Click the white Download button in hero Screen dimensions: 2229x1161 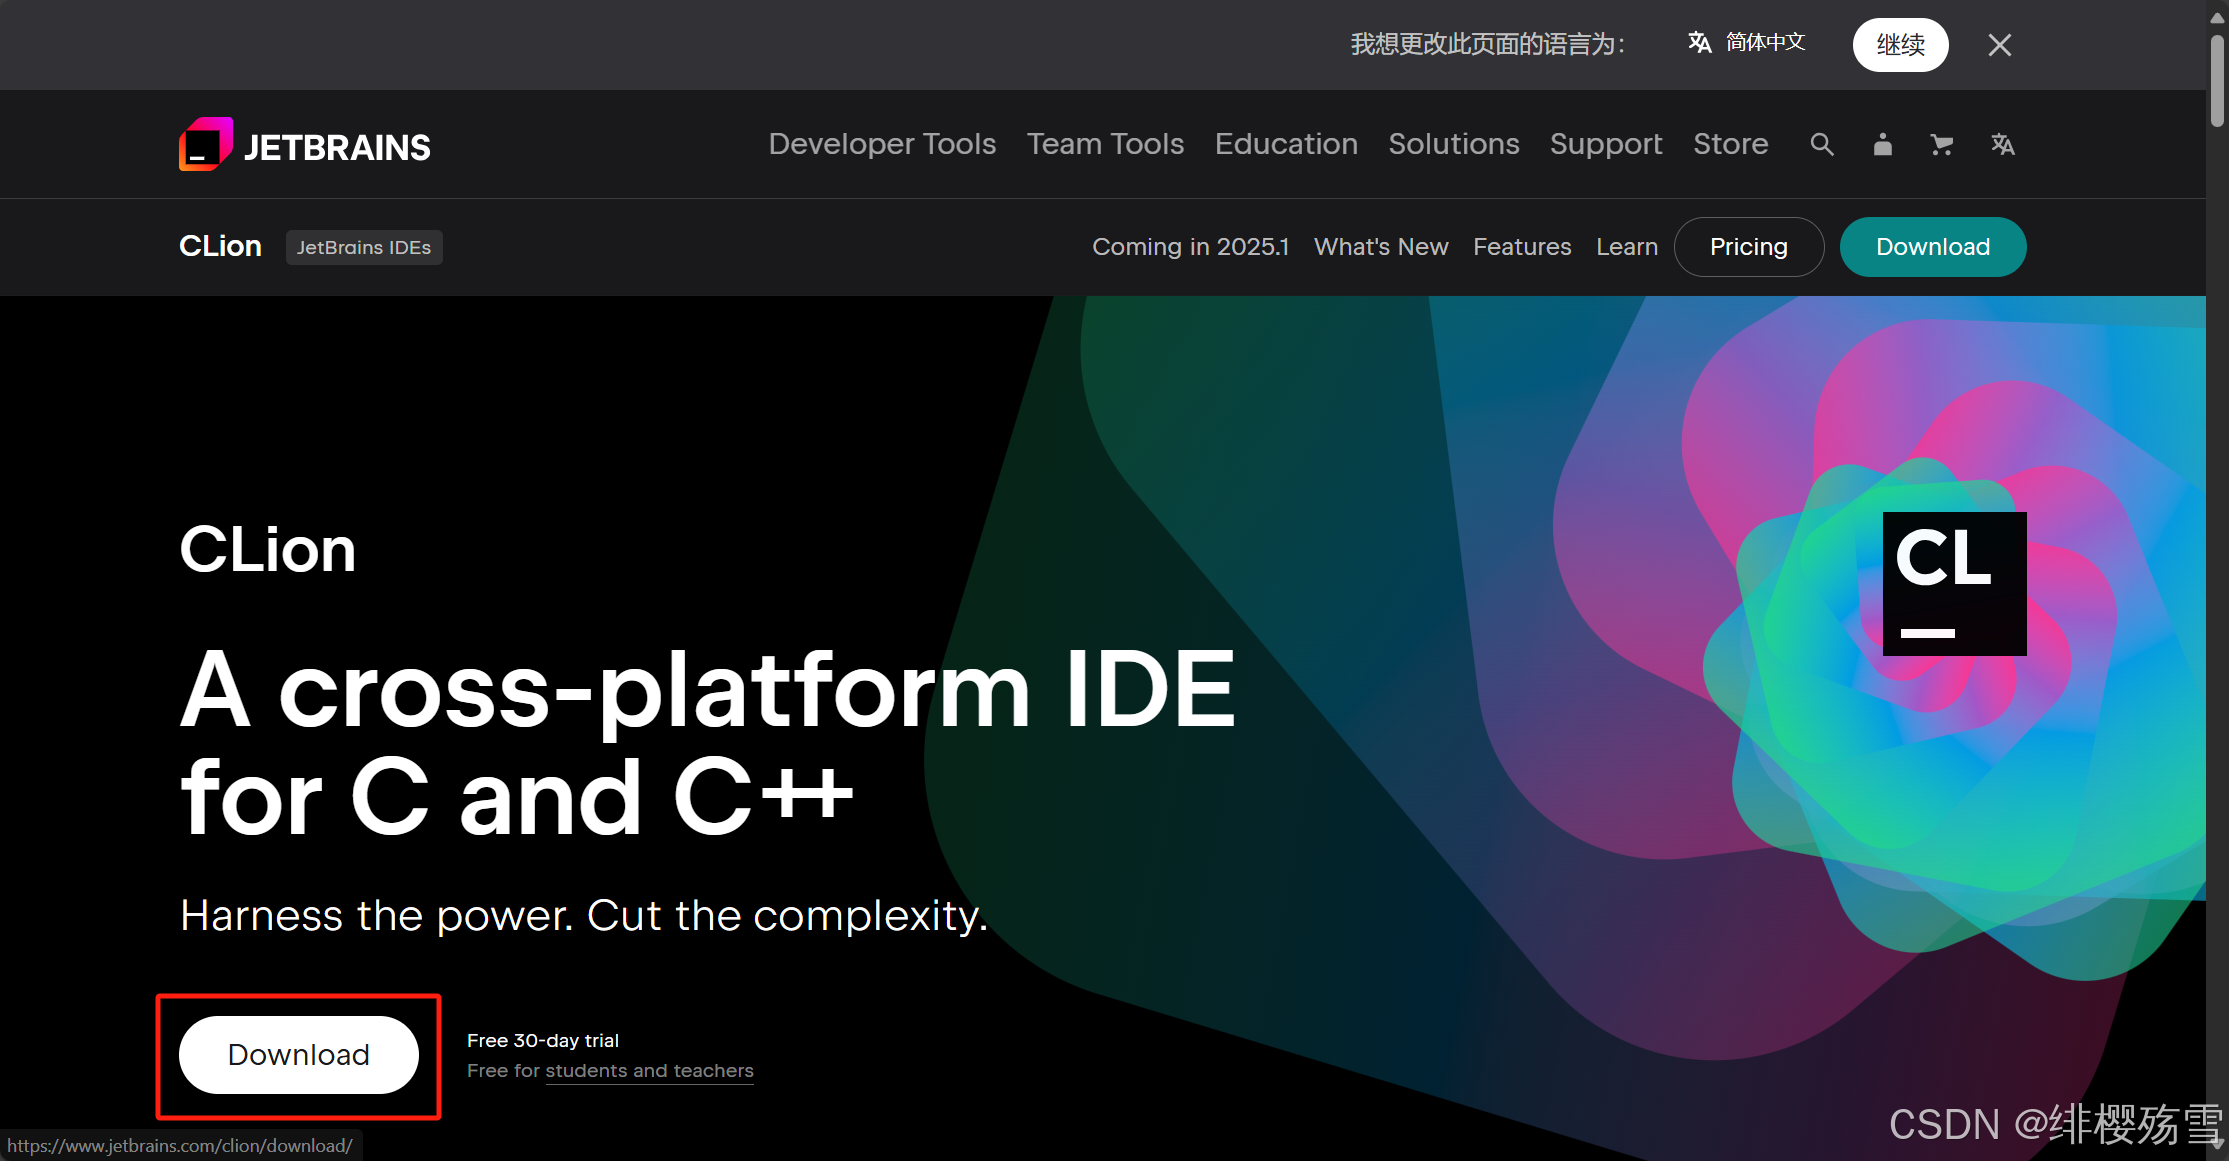(298, 1055)
